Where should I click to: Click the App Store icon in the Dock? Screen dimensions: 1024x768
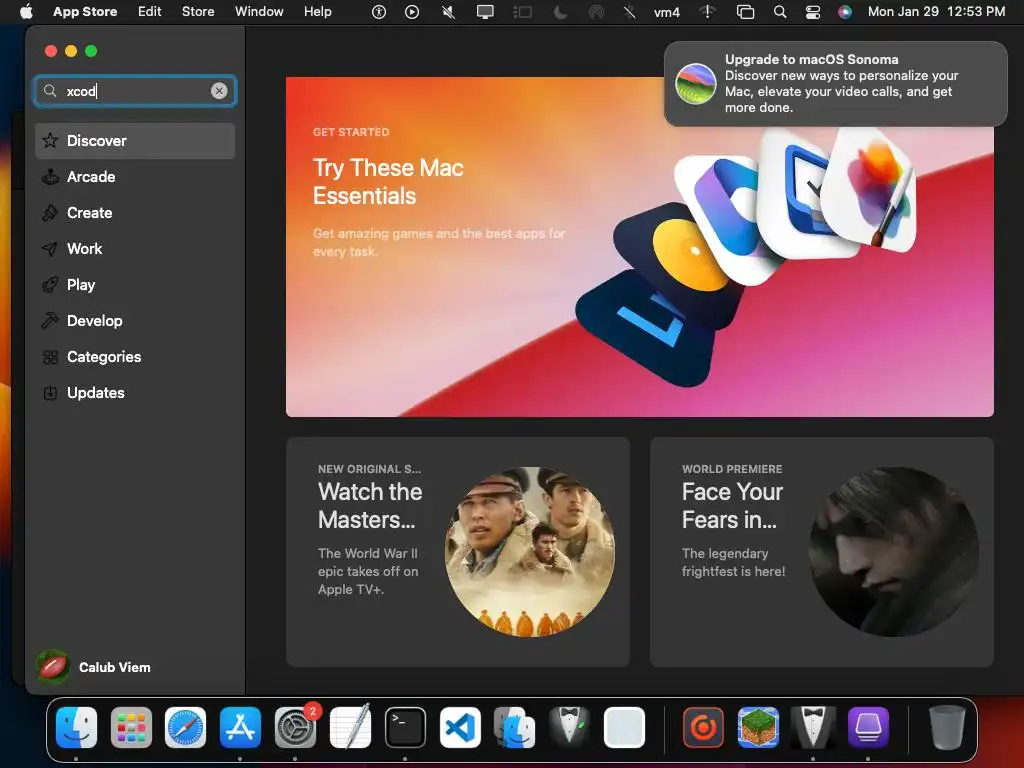click(x=240, y=728)
